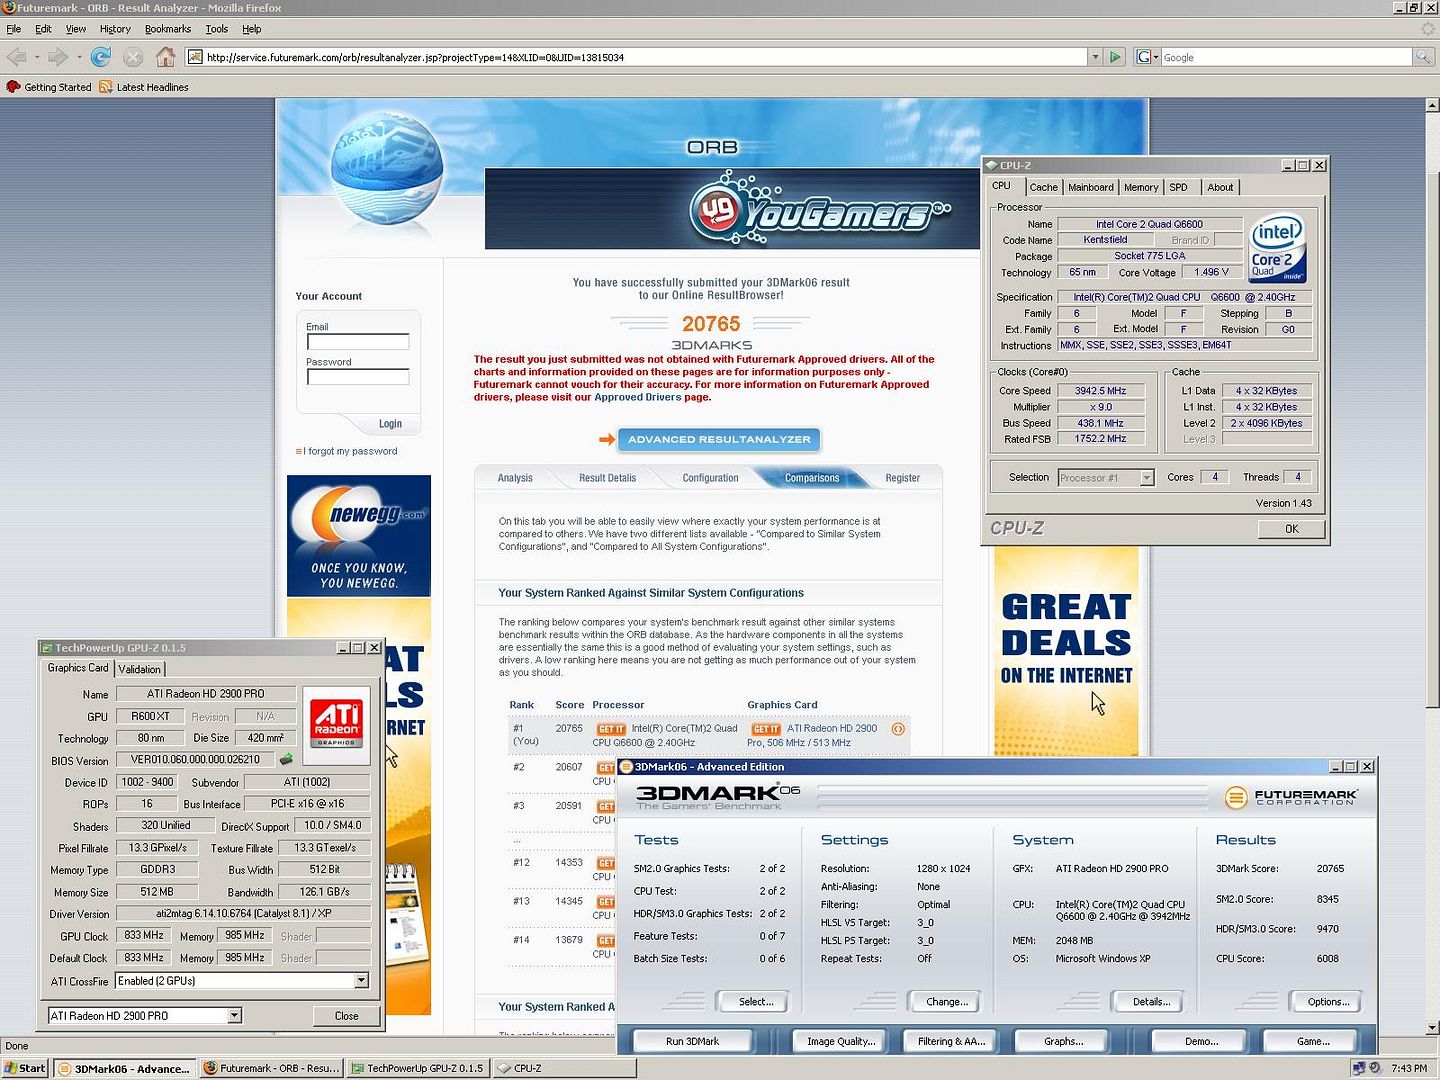
Task: Open the graphics card selector dropdown in GPU-Z
Action: (234, 1016)
